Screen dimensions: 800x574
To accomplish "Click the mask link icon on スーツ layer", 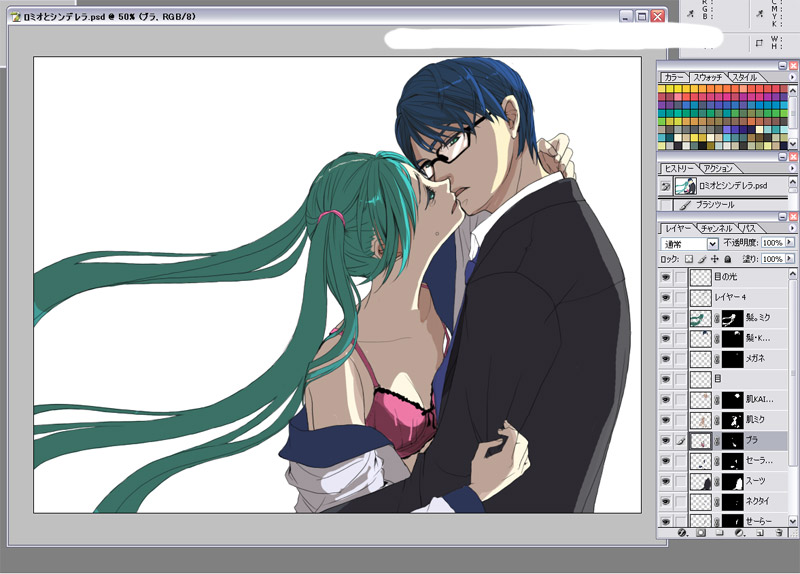I will [716, 482].
